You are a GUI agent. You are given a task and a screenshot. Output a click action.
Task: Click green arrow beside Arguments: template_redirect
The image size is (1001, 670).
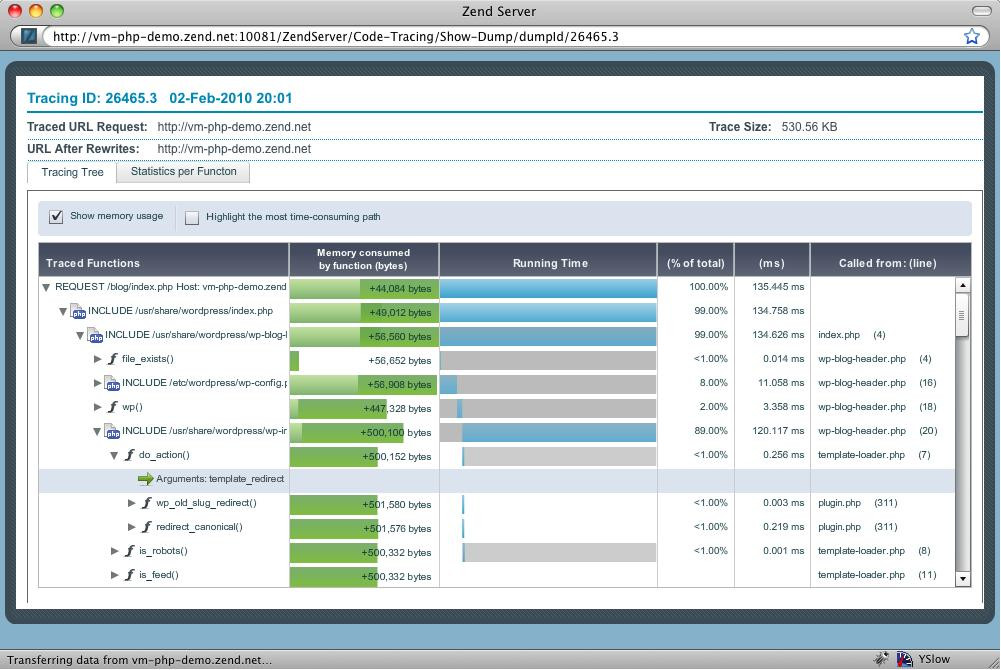tap(146, 479)
